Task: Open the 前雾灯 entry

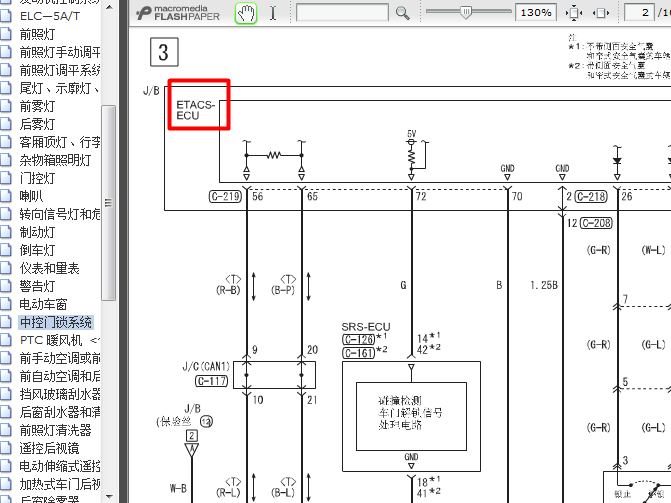Action: point(37,106)
